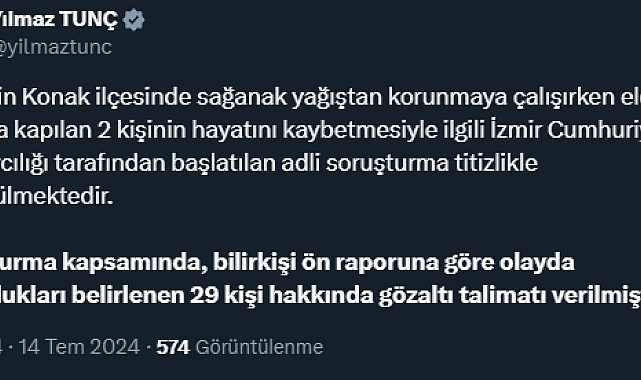
Task: Click the bold word belirlenen
Action: click(x=128, y=295)
